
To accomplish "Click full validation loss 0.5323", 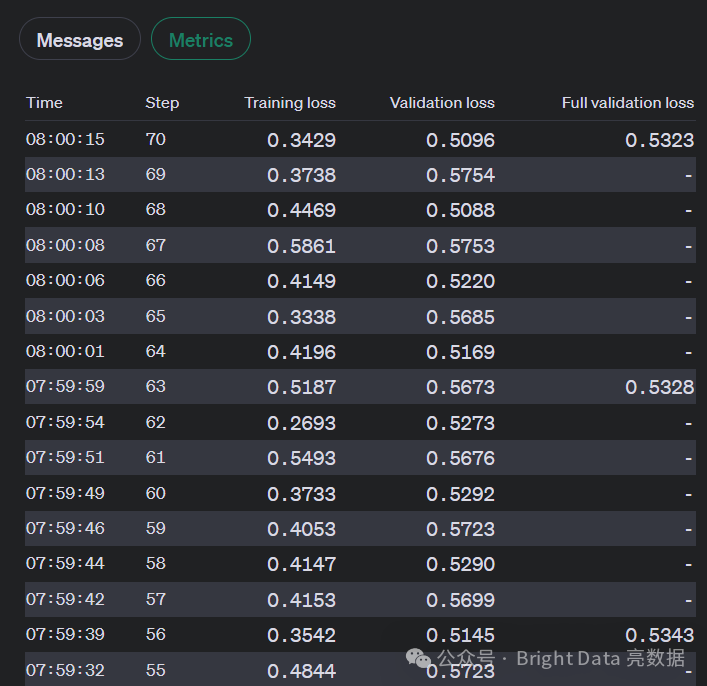I will (x=659, y=140).
